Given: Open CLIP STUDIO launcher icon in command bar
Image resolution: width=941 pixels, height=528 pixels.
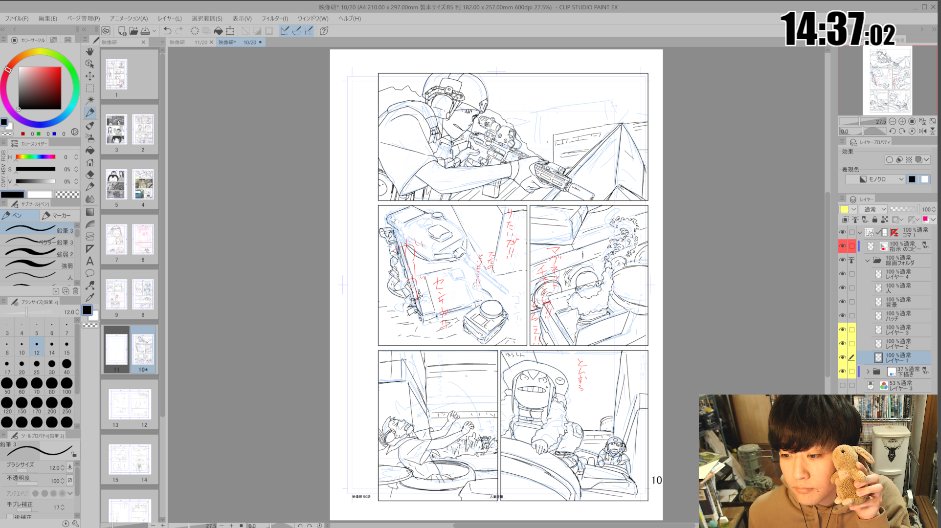Looking at the screenshot, I should (106, 31).
